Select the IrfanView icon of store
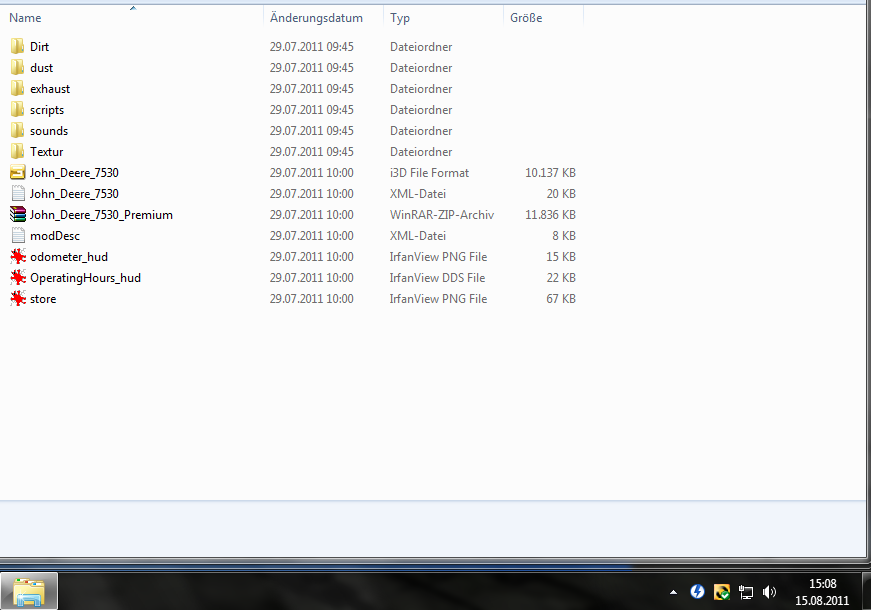This screenshot has width=871, height=610. click(x=18, y=299)
